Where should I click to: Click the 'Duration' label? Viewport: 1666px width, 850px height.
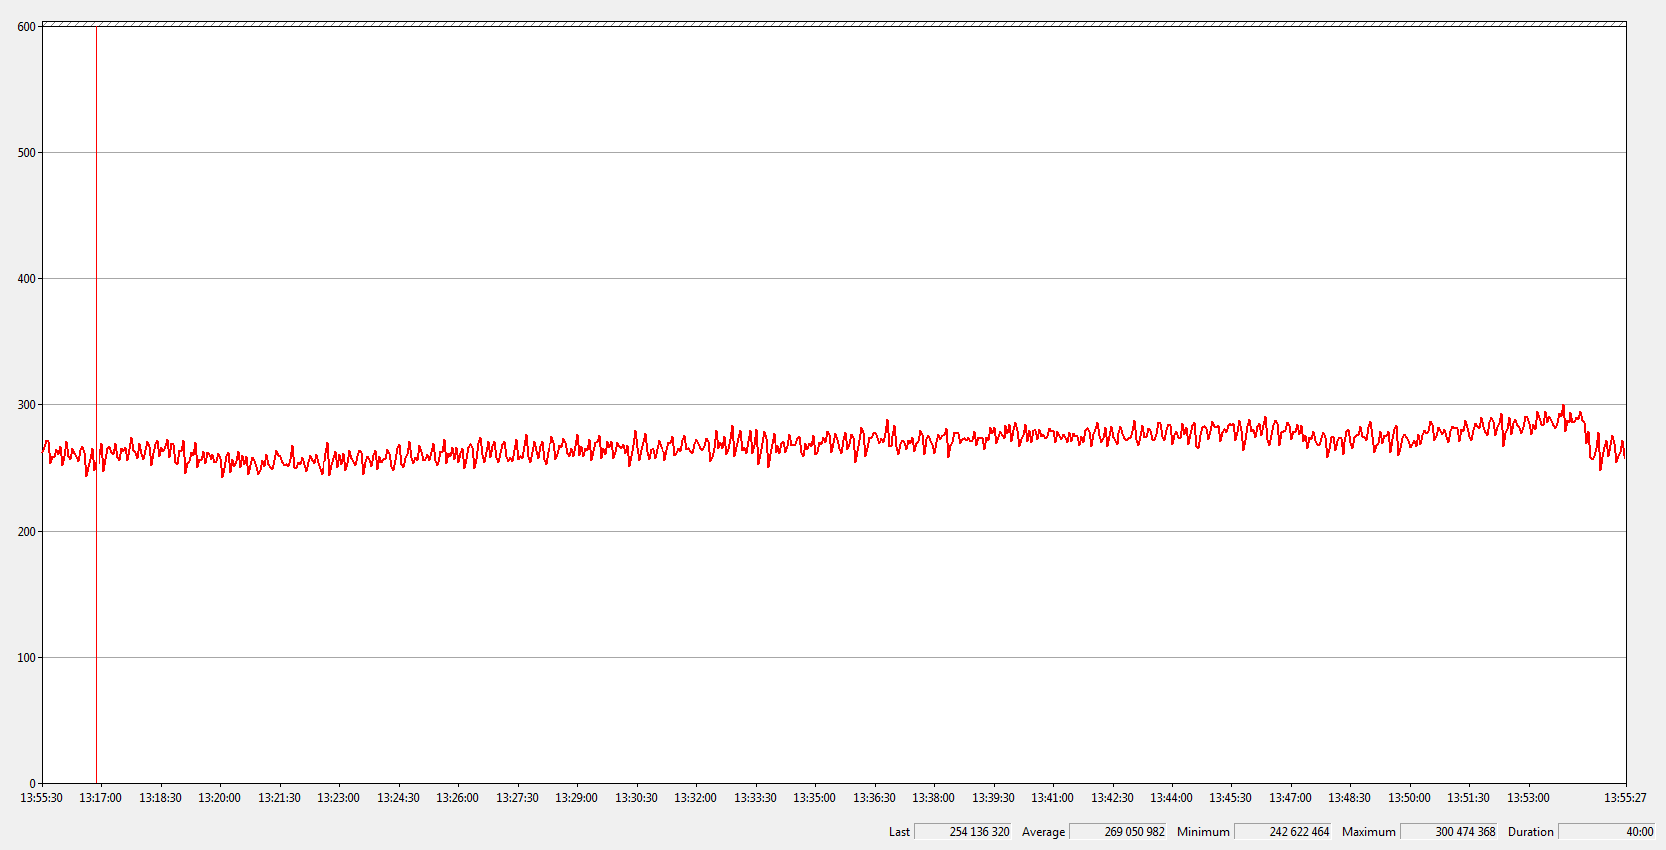[1531, 832]
